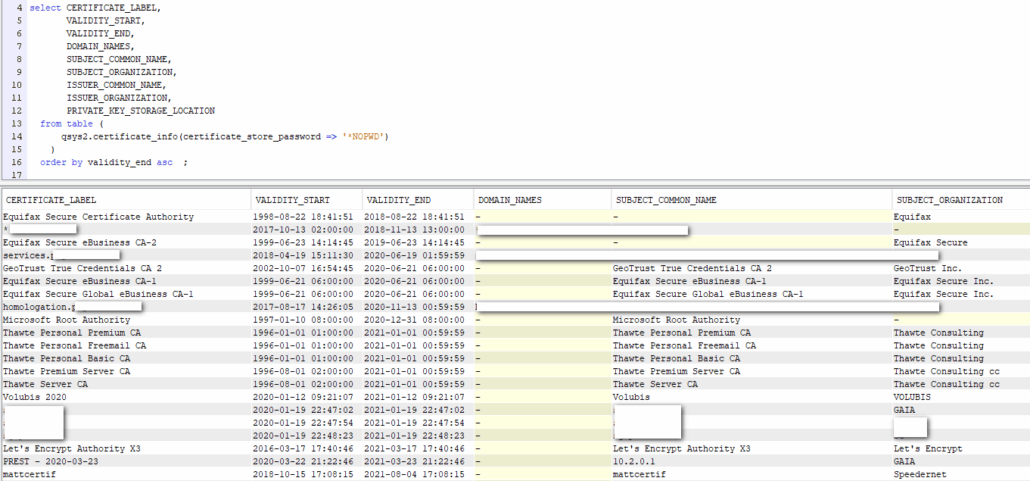Place cursor on 'select CERTIFICATE_LABEL,' editor line

pyautogui.click(x=95, y=8)
